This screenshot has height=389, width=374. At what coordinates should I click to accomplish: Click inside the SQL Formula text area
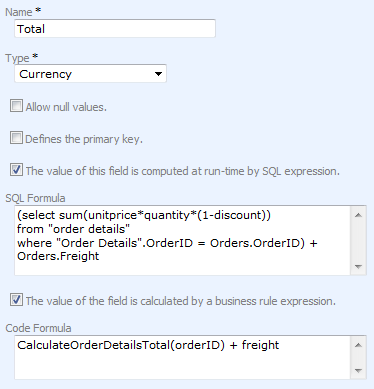pos(182,240)
